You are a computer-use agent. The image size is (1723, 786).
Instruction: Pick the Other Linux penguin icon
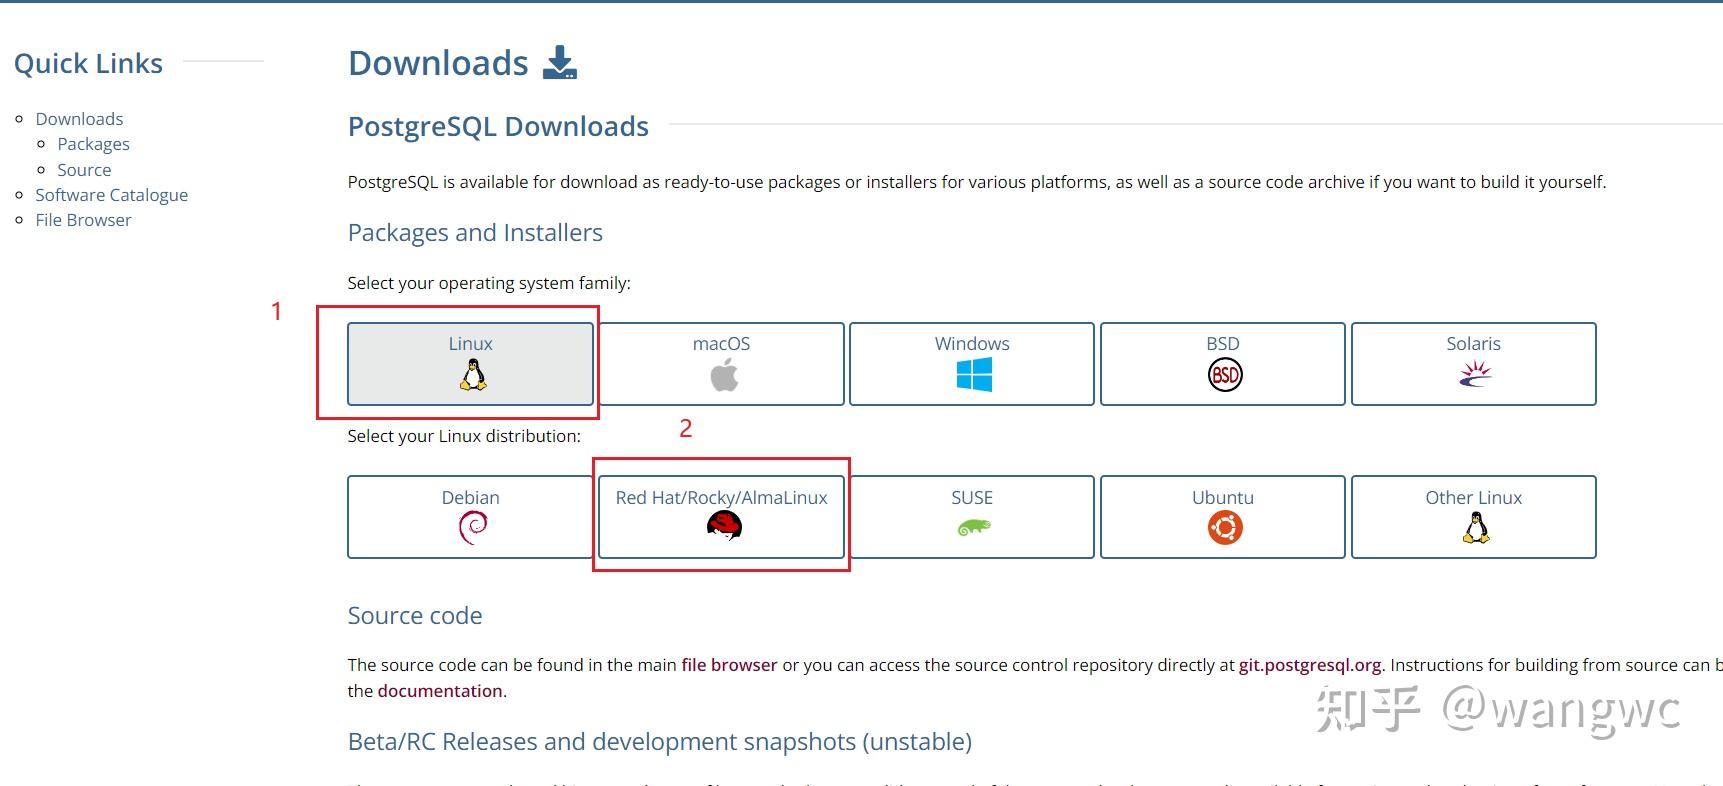1476,527
